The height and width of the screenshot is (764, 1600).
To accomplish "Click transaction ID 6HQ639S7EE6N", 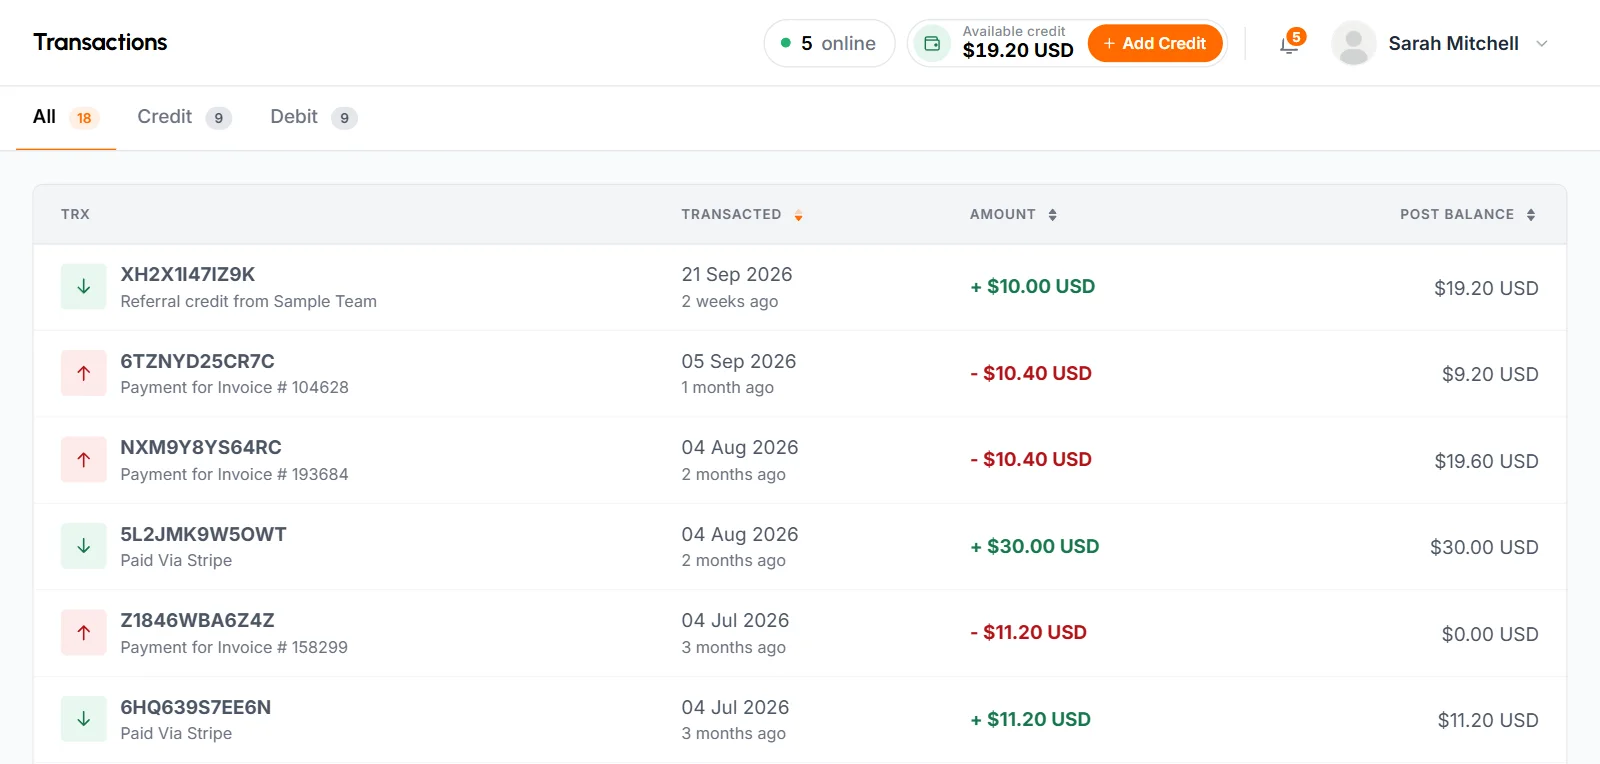I will tap(196, 707).
